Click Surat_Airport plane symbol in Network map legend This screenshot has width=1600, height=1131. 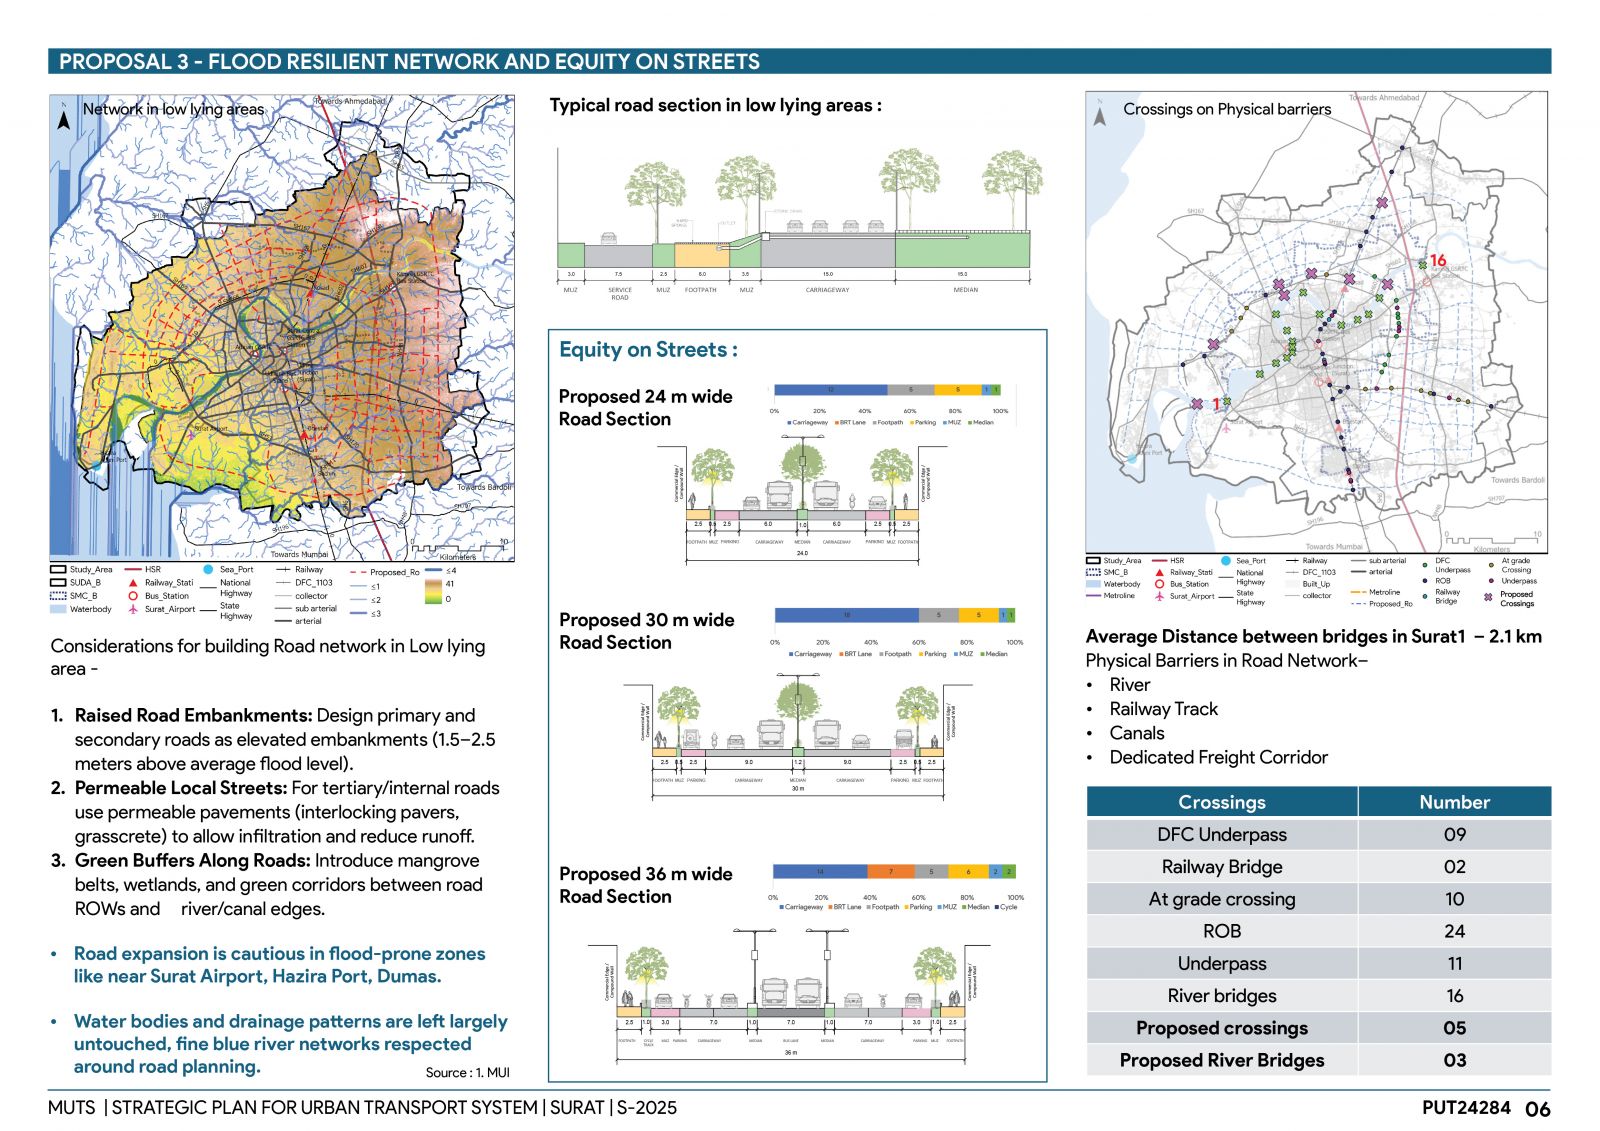coord(133,609)
